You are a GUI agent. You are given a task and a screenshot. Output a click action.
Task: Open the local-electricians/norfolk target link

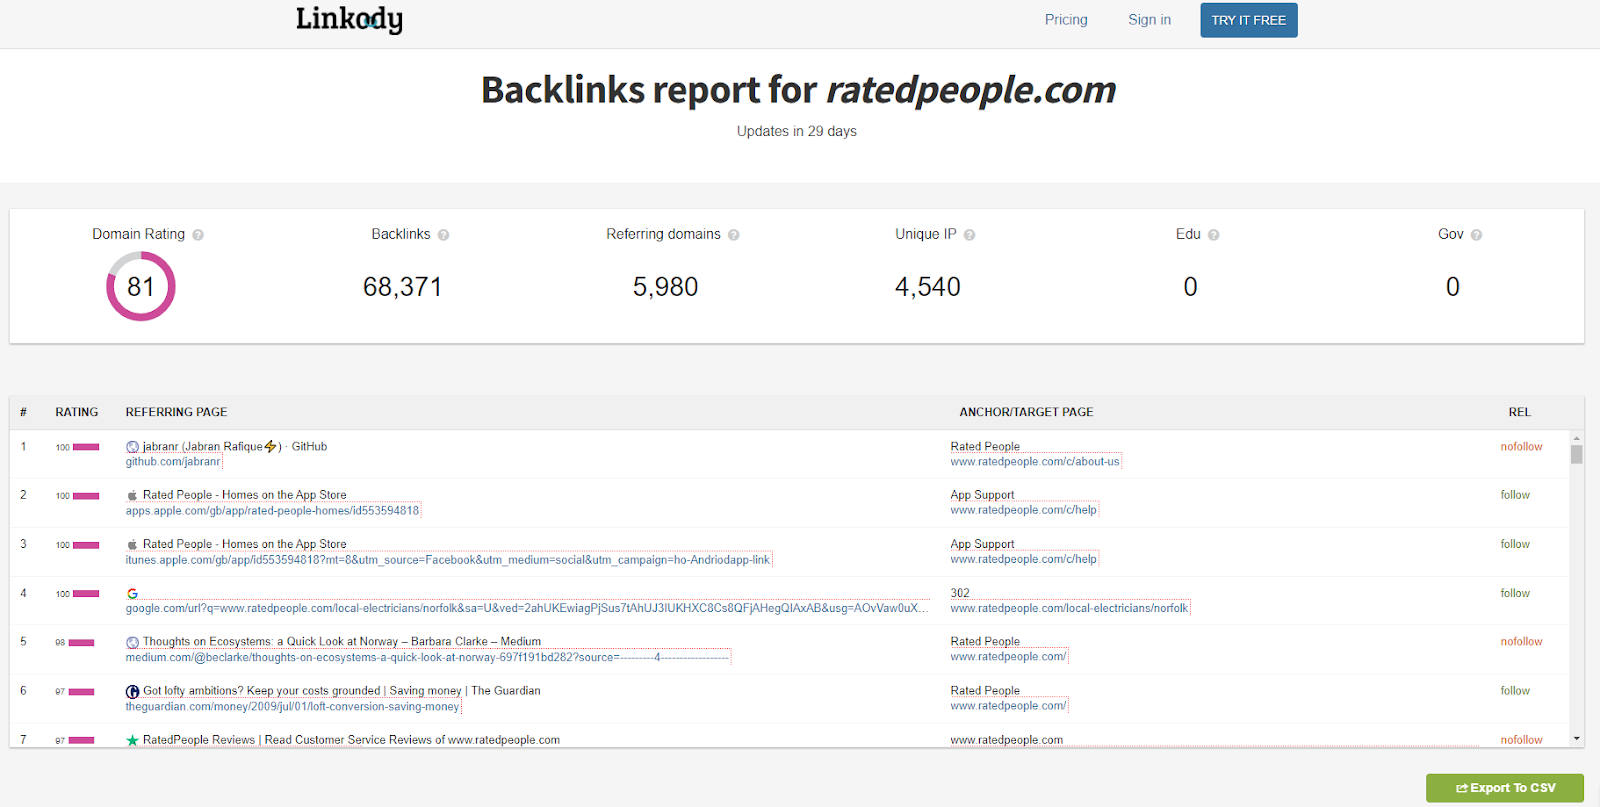(x=1070, y=608)
